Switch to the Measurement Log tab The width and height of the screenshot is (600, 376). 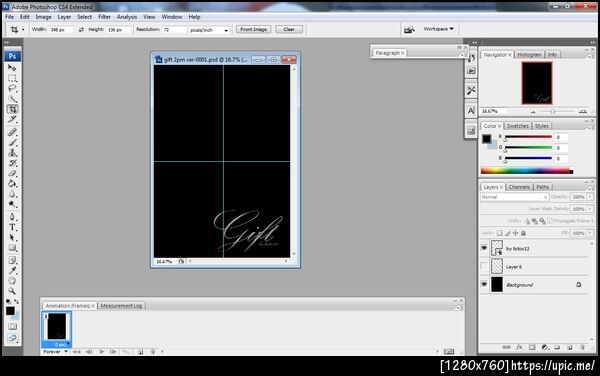(121, 306)
